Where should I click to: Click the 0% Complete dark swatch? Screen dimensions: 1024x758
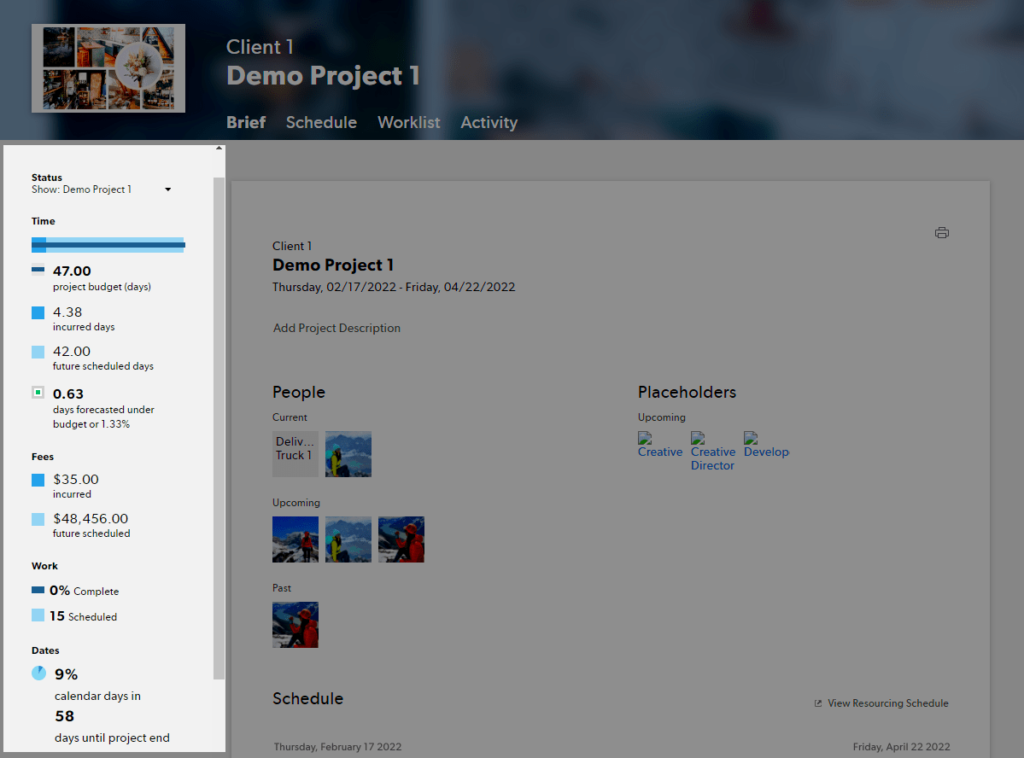[x=38, y=590]
